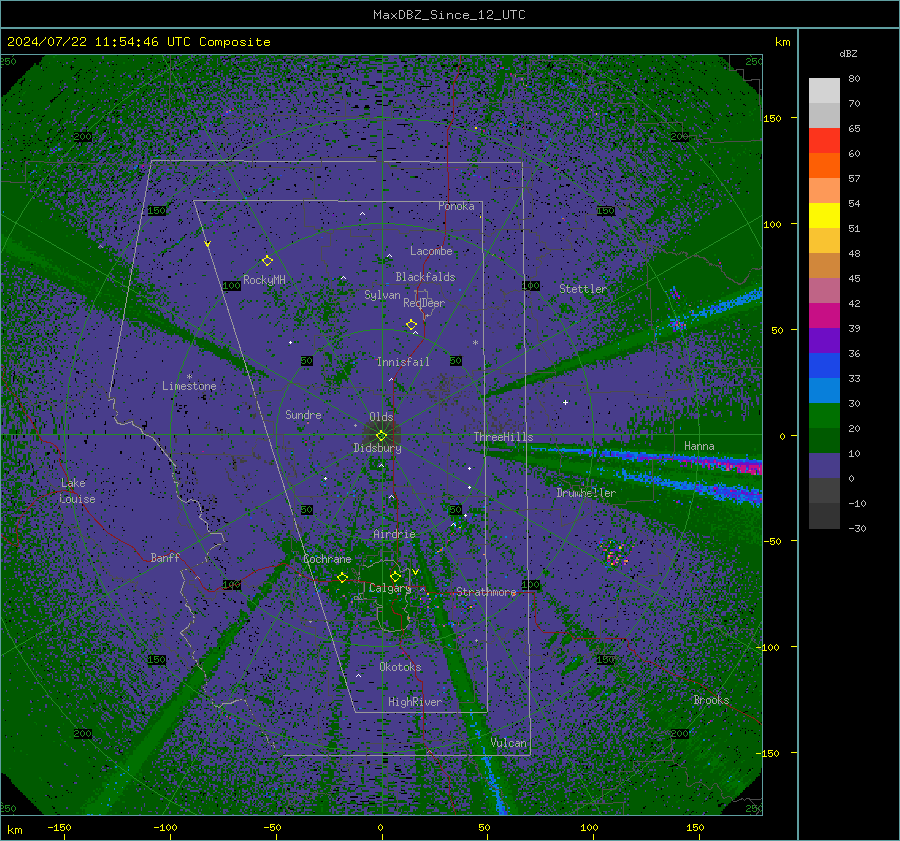Click the RockyMH label
The width and height of the screenshot is (900, 841).
[x=264, y=280]
